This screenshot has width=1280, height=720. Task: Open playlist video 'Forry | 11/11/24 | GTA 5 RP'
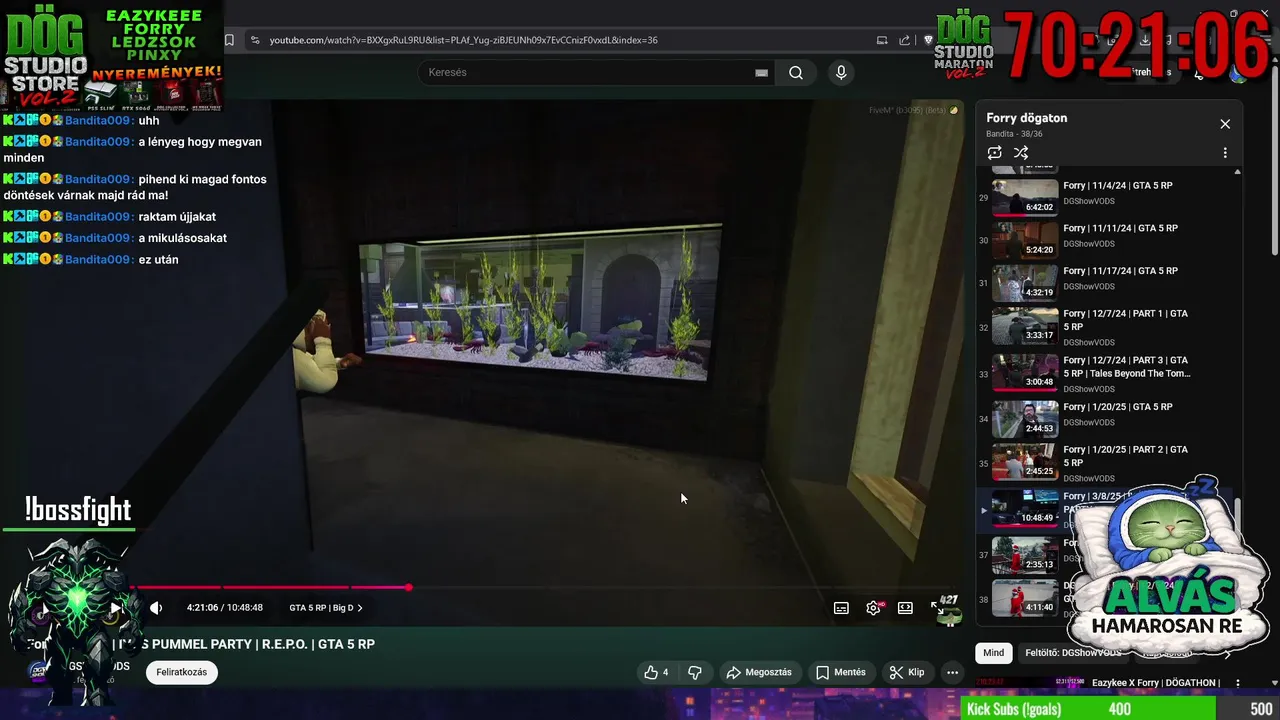[1120, 229]
